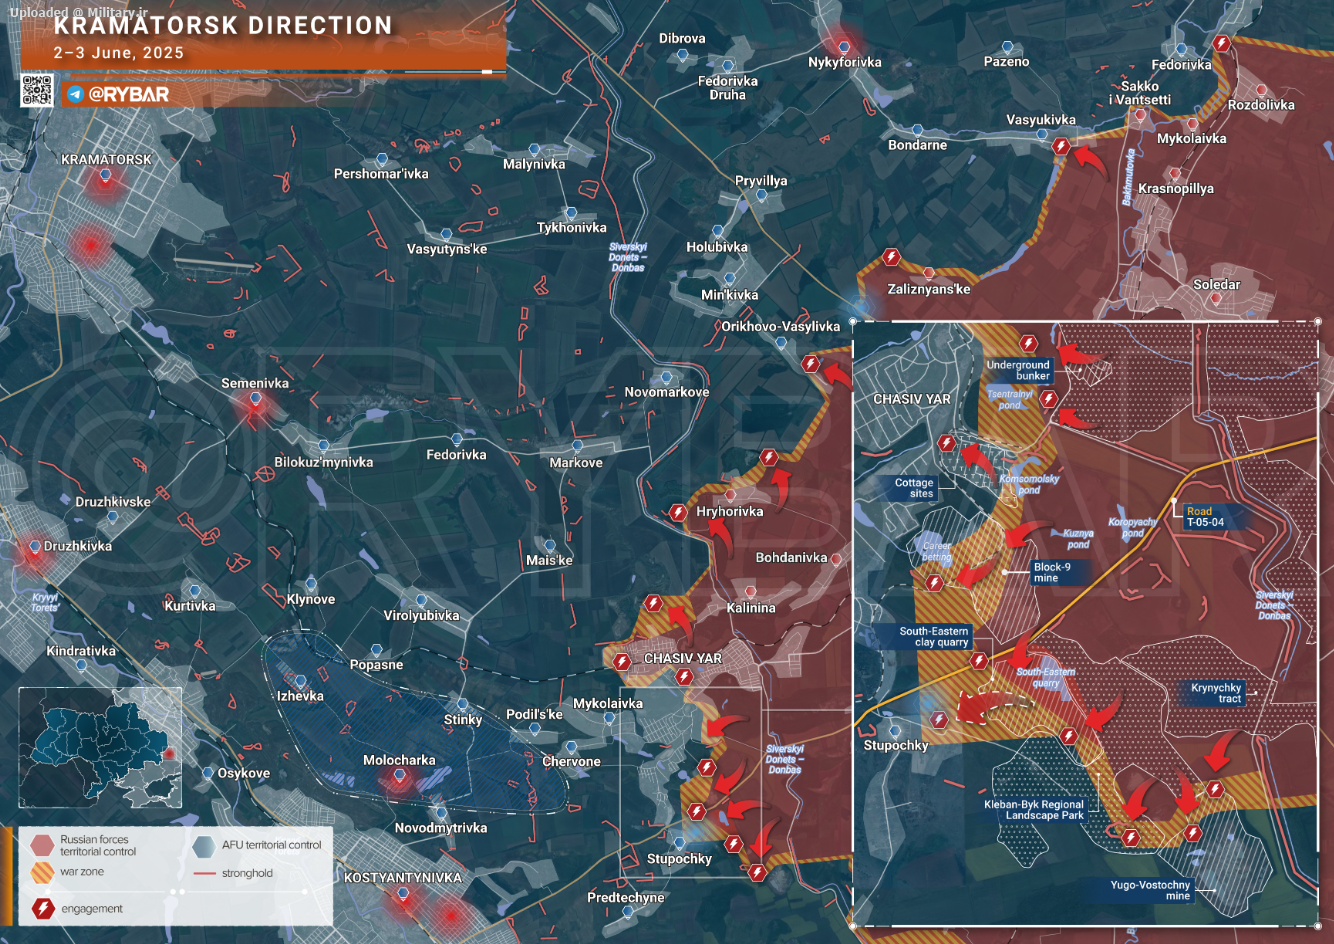Click the 'CHASIV YAR' label in the inset map
1334x944 pixels.
(x=912, y=399)
